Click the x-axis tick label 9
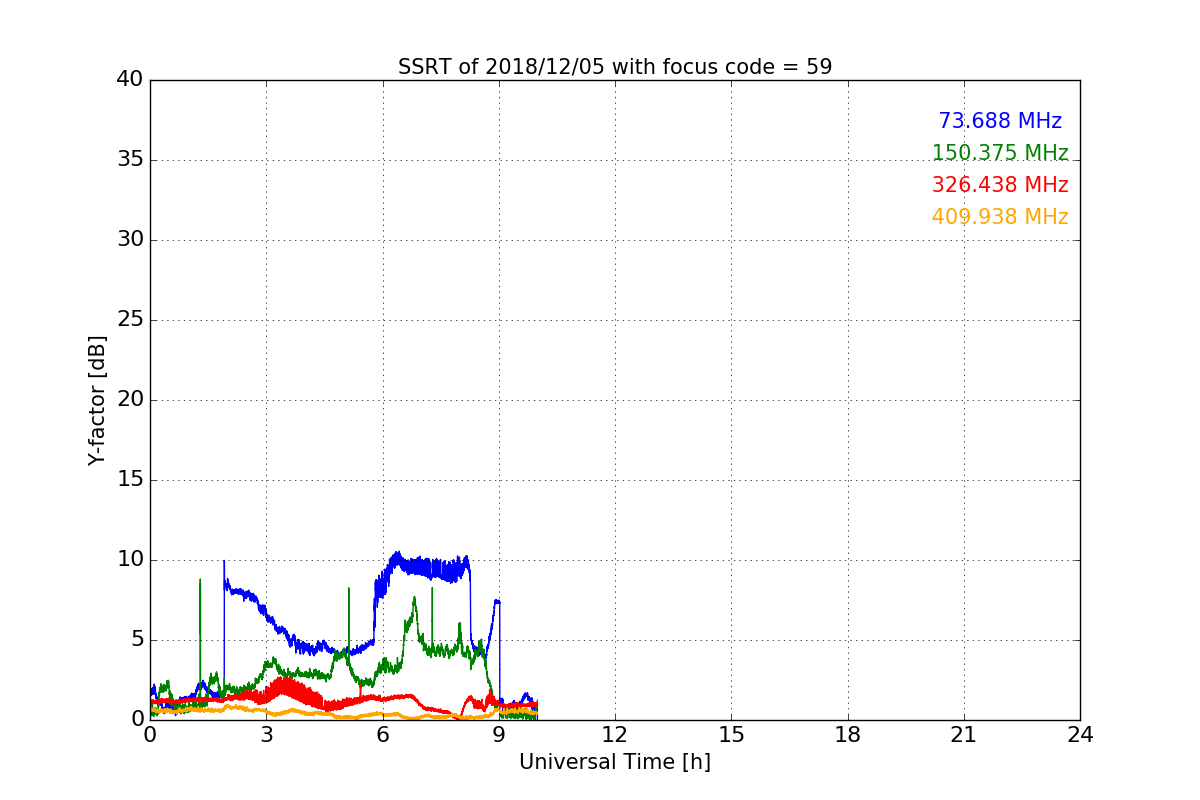The height and width of the screenshot is (800, 1200). pos(499,734)
